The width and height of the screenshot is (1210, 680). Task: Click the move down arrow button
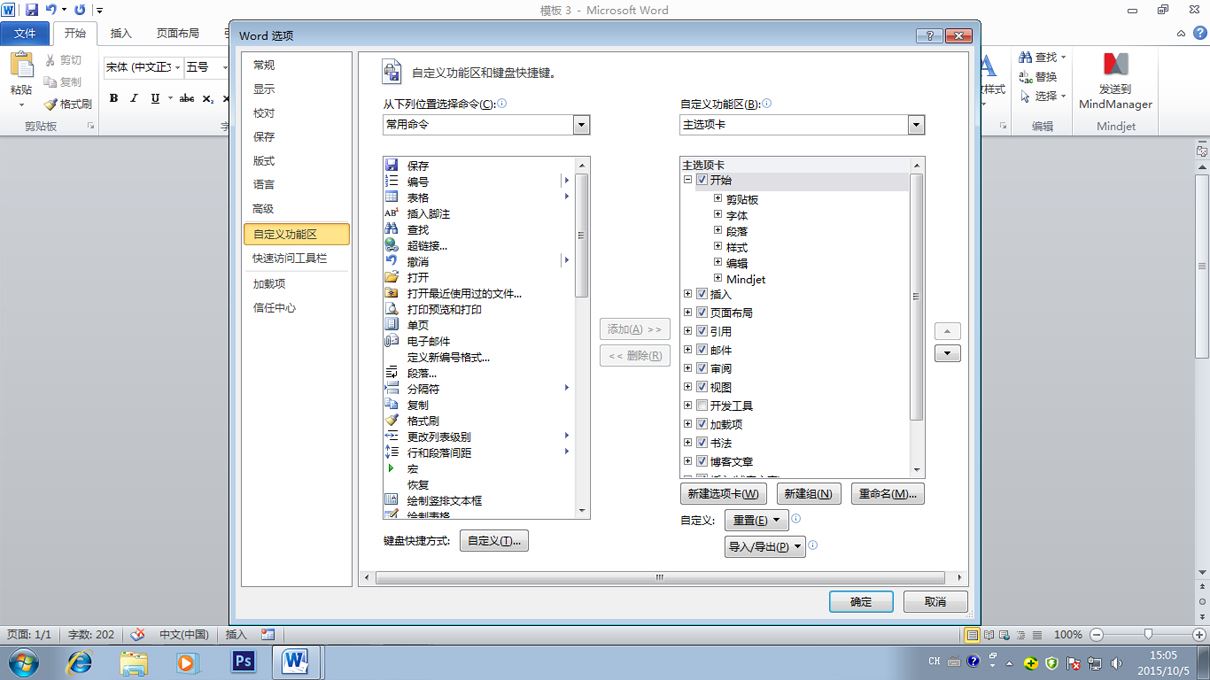pyautogui.click(x=947, y=353)
